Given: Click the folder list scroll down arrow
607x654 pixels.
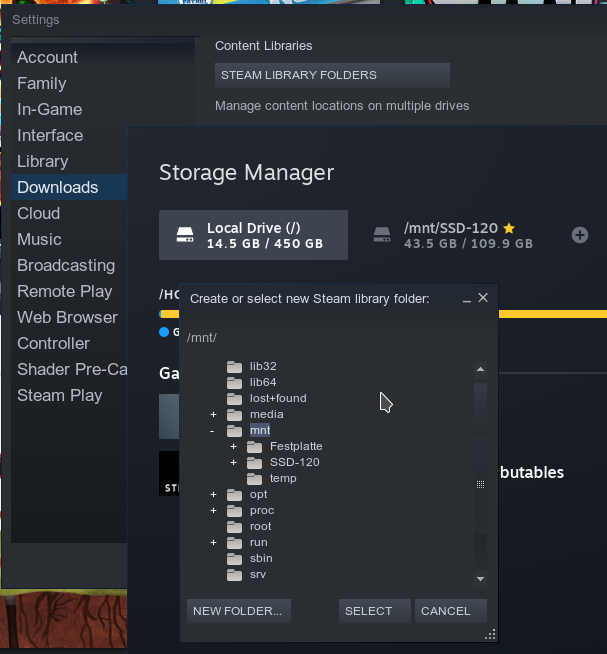Looking at the screenshot, I should [x=480, y=579].
